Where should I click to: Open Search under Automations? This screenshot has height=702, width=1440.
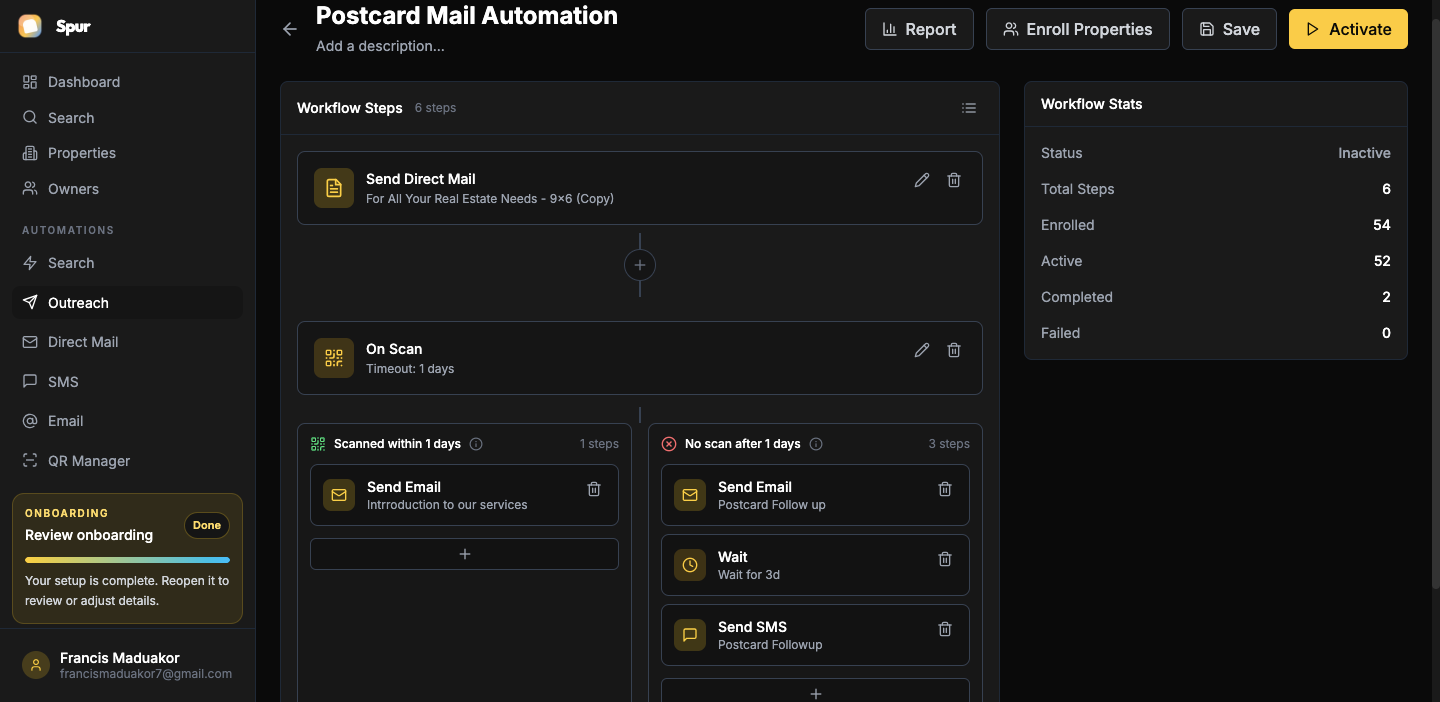point(127,263)
